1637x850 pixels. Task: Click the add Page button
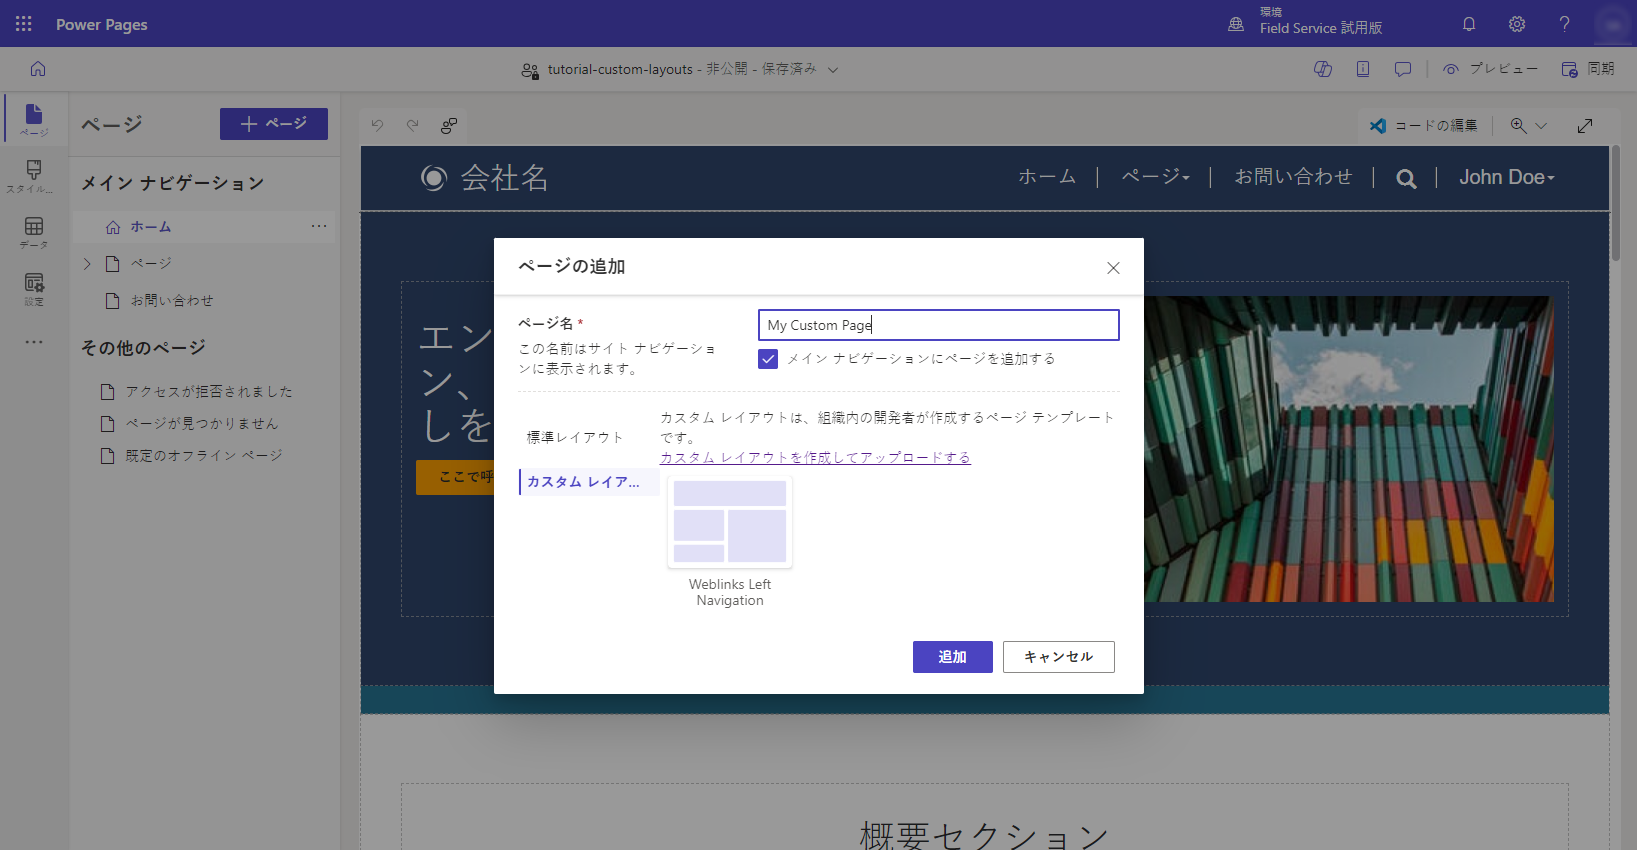[274, 124]
